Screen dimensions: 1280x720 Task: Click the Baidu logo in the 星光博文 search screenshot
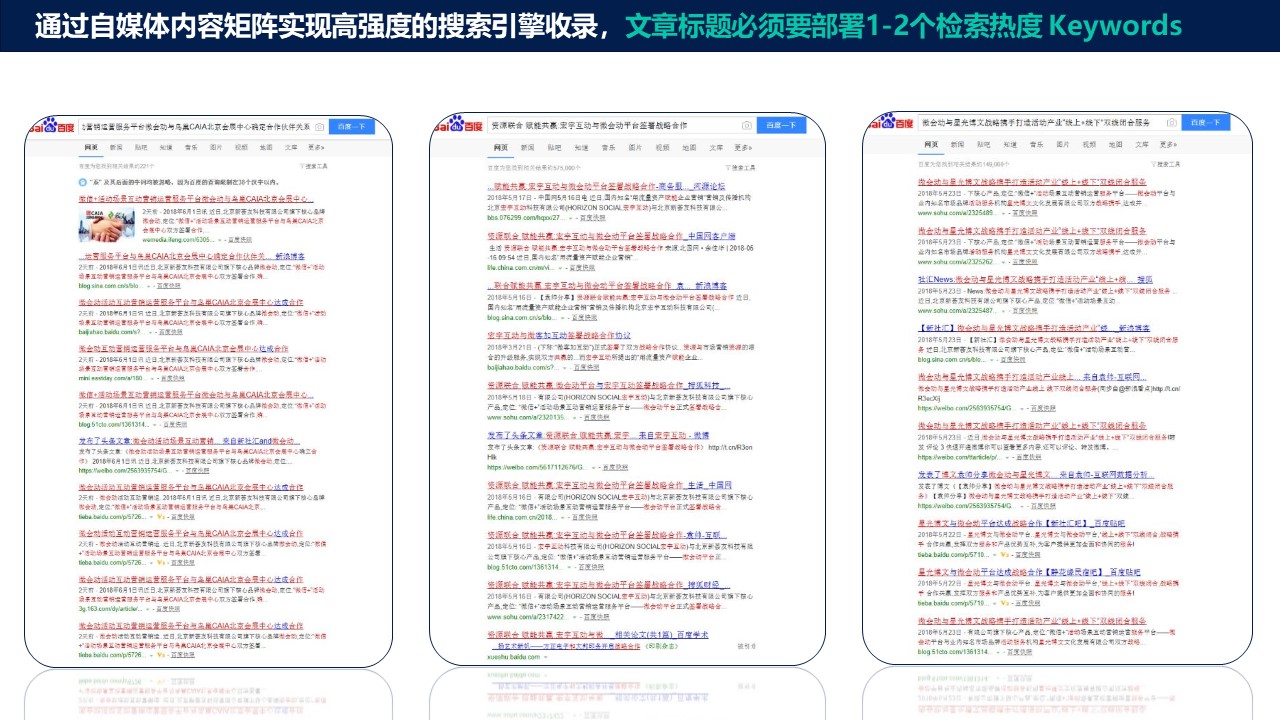pyautogui.click(x=891, y=122)
